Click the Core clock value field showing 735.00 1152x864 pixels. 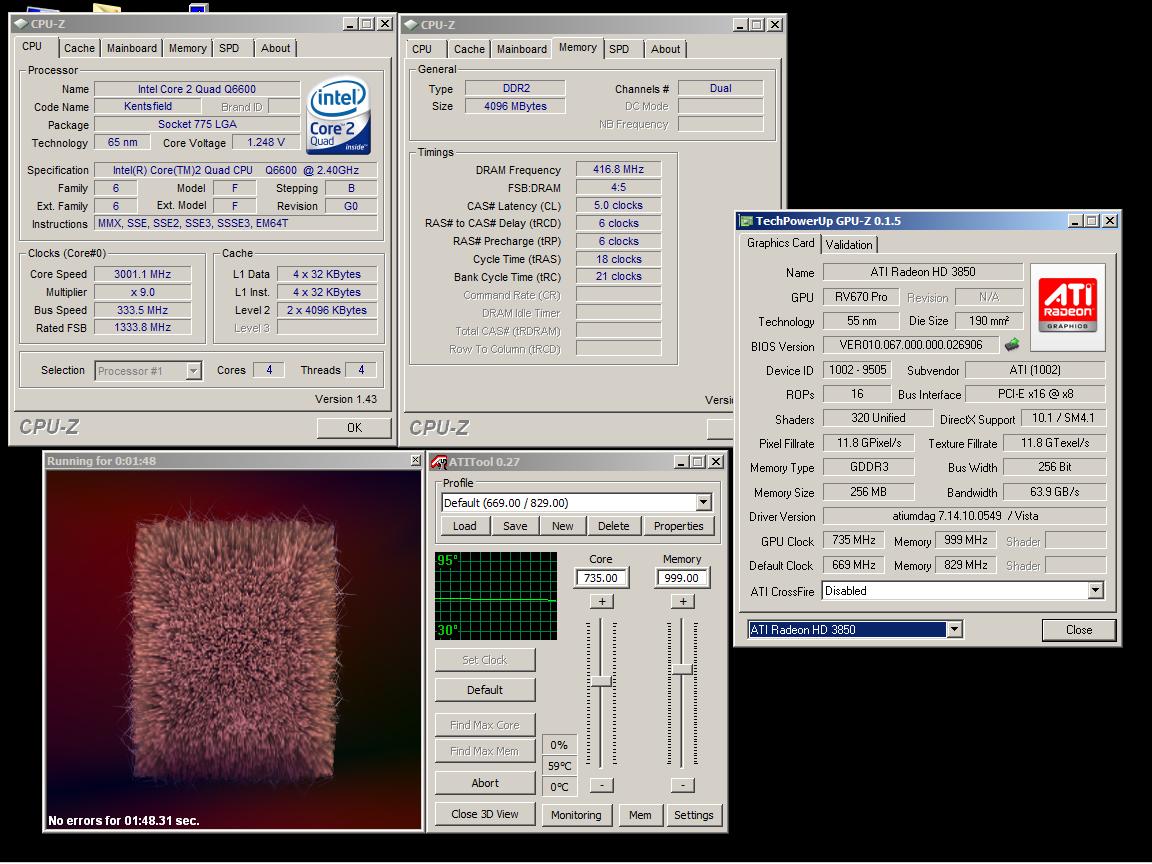tap(601, 578)
